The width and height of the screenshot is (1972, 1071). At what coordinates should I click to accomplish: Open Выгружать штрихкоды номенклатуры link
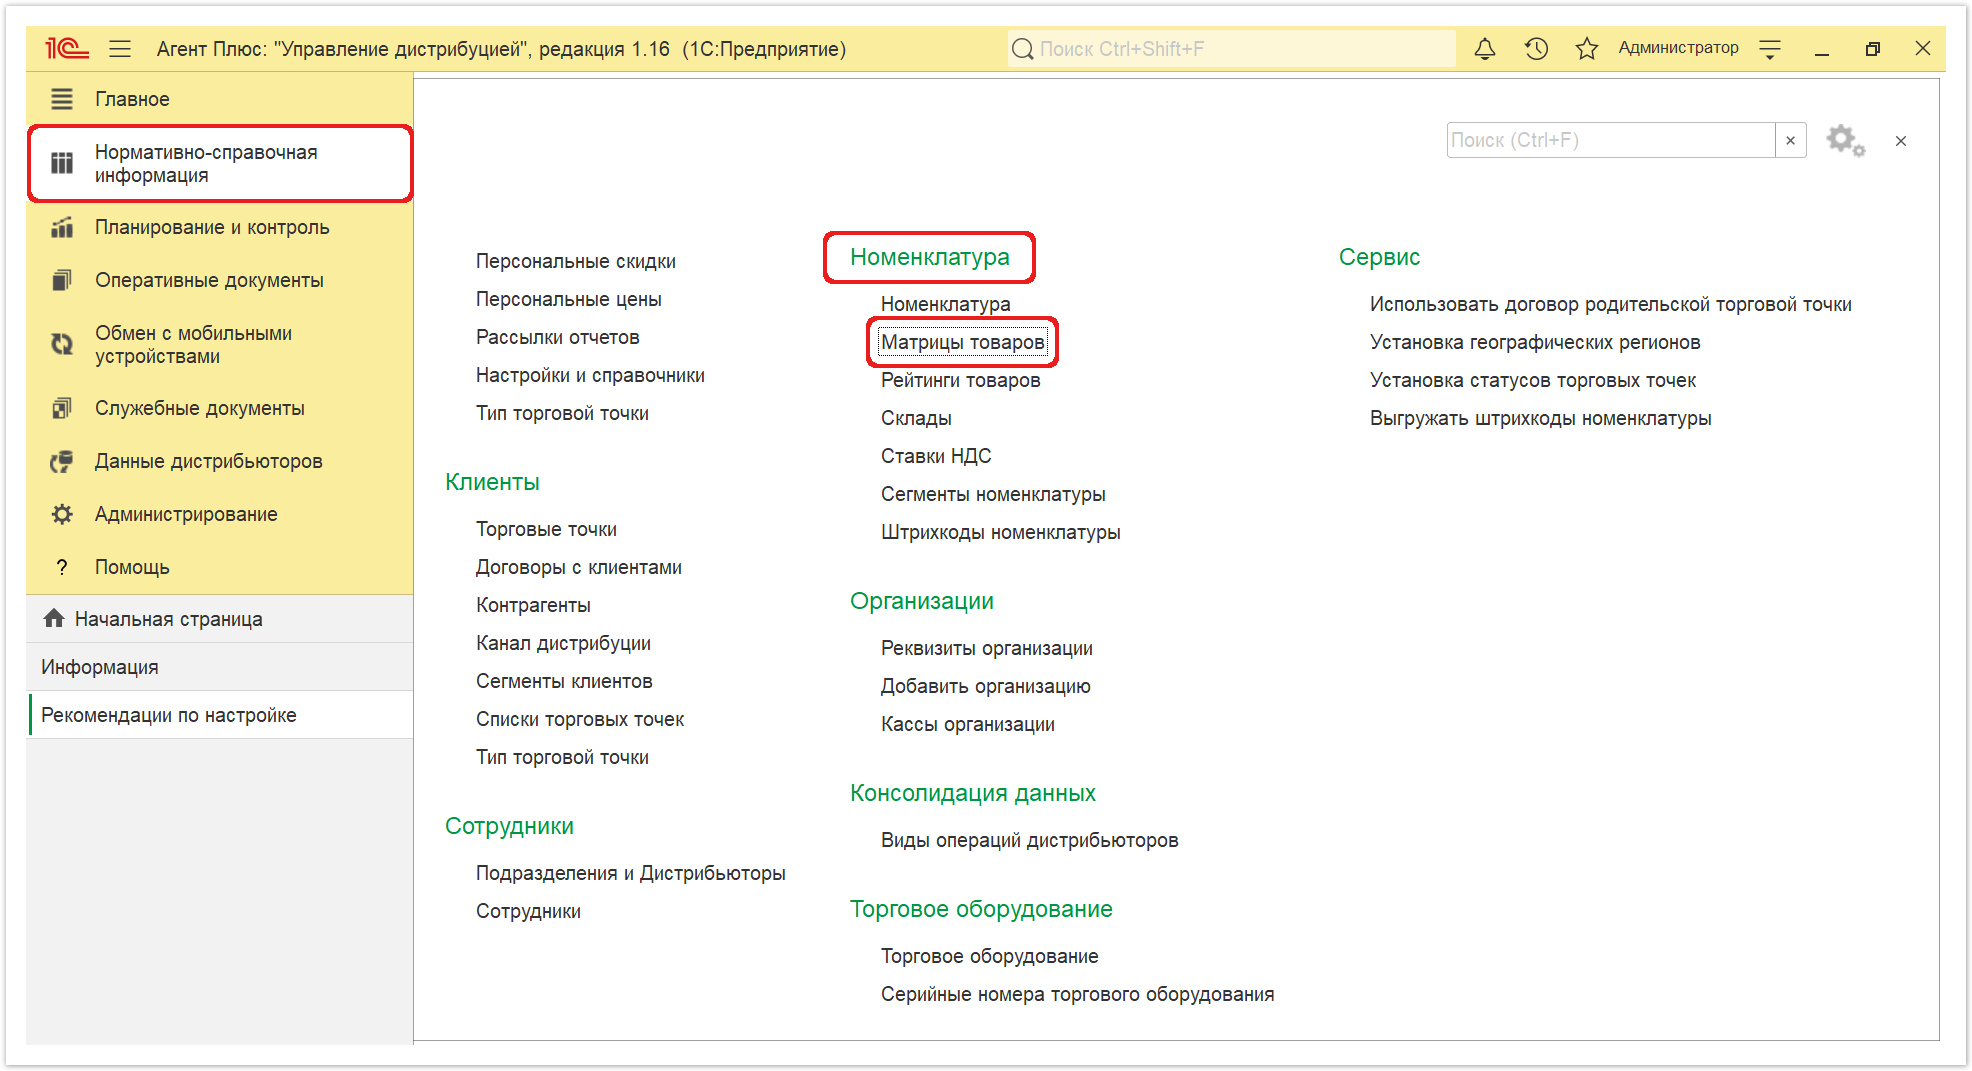[x=1541, y=418]
